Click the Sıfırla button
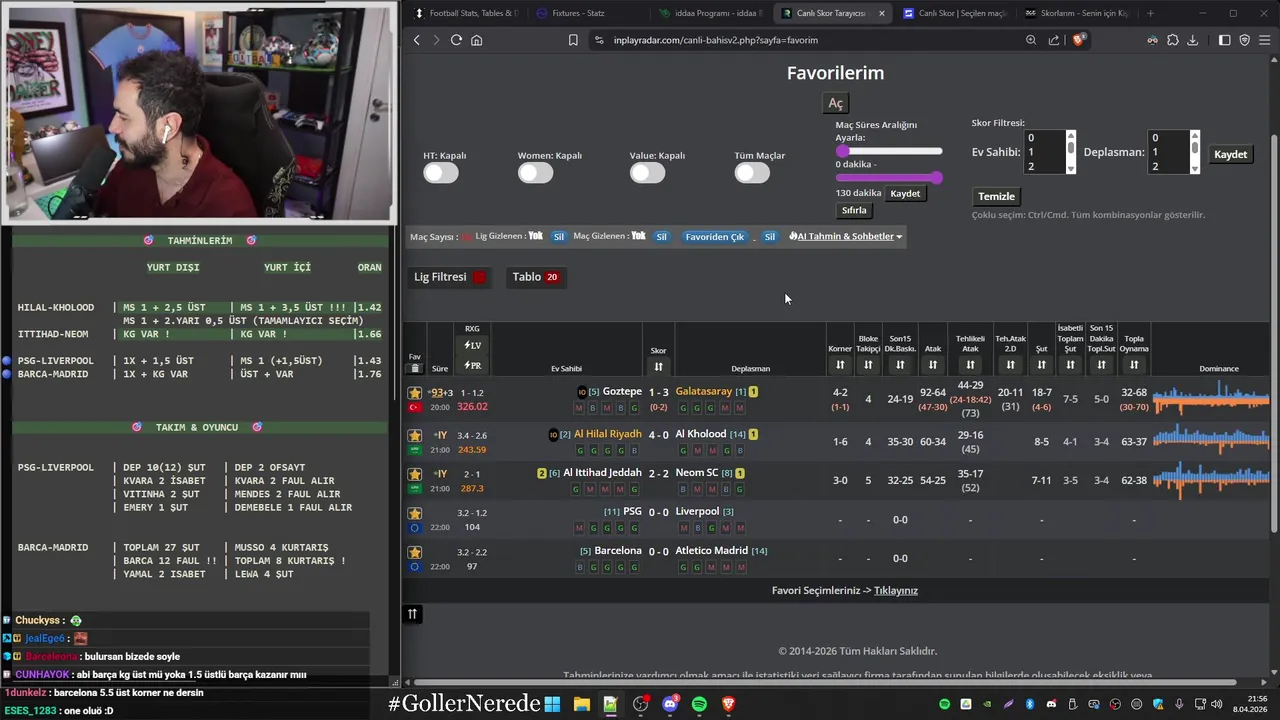The image size is (1280, 720). tap(854, 211)
